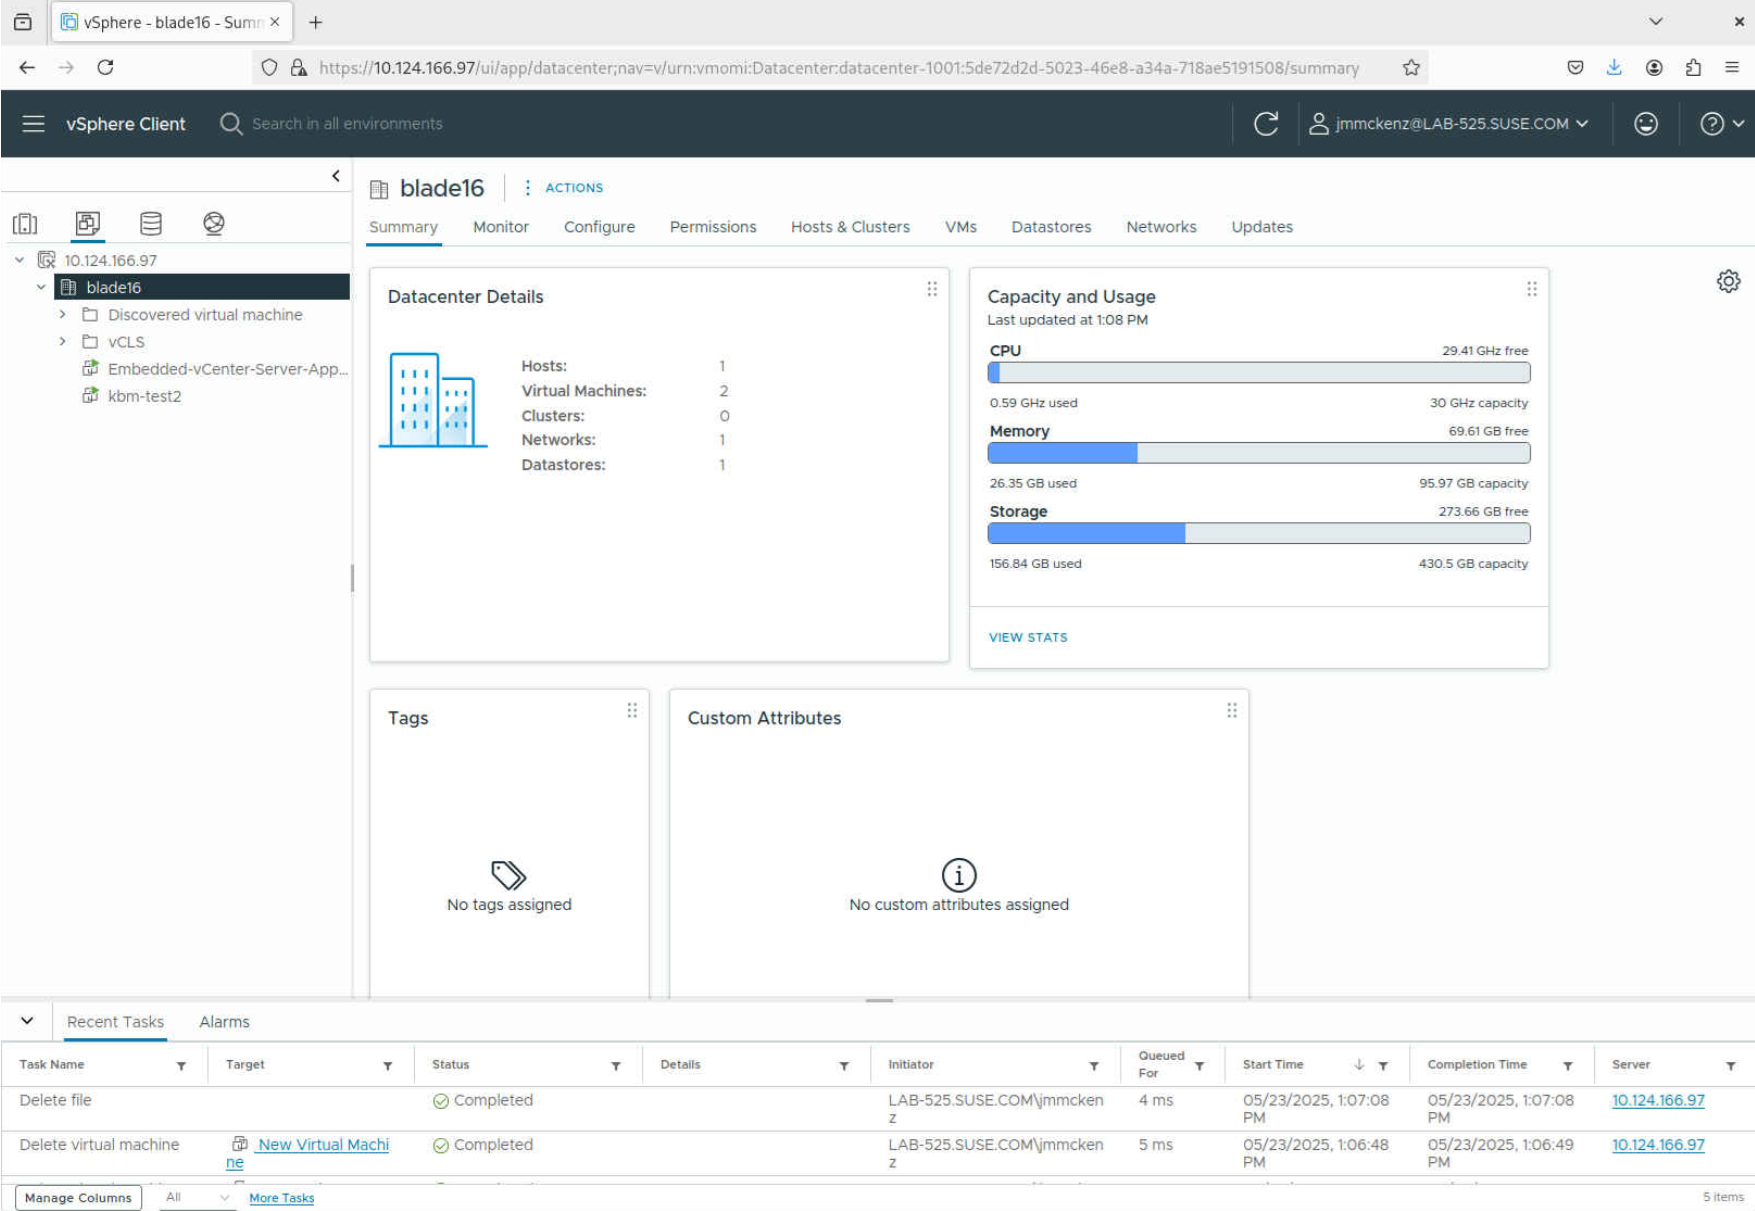Toggle the filter funnel on the Target column

pyautogui.click(x=388, y=1065)
